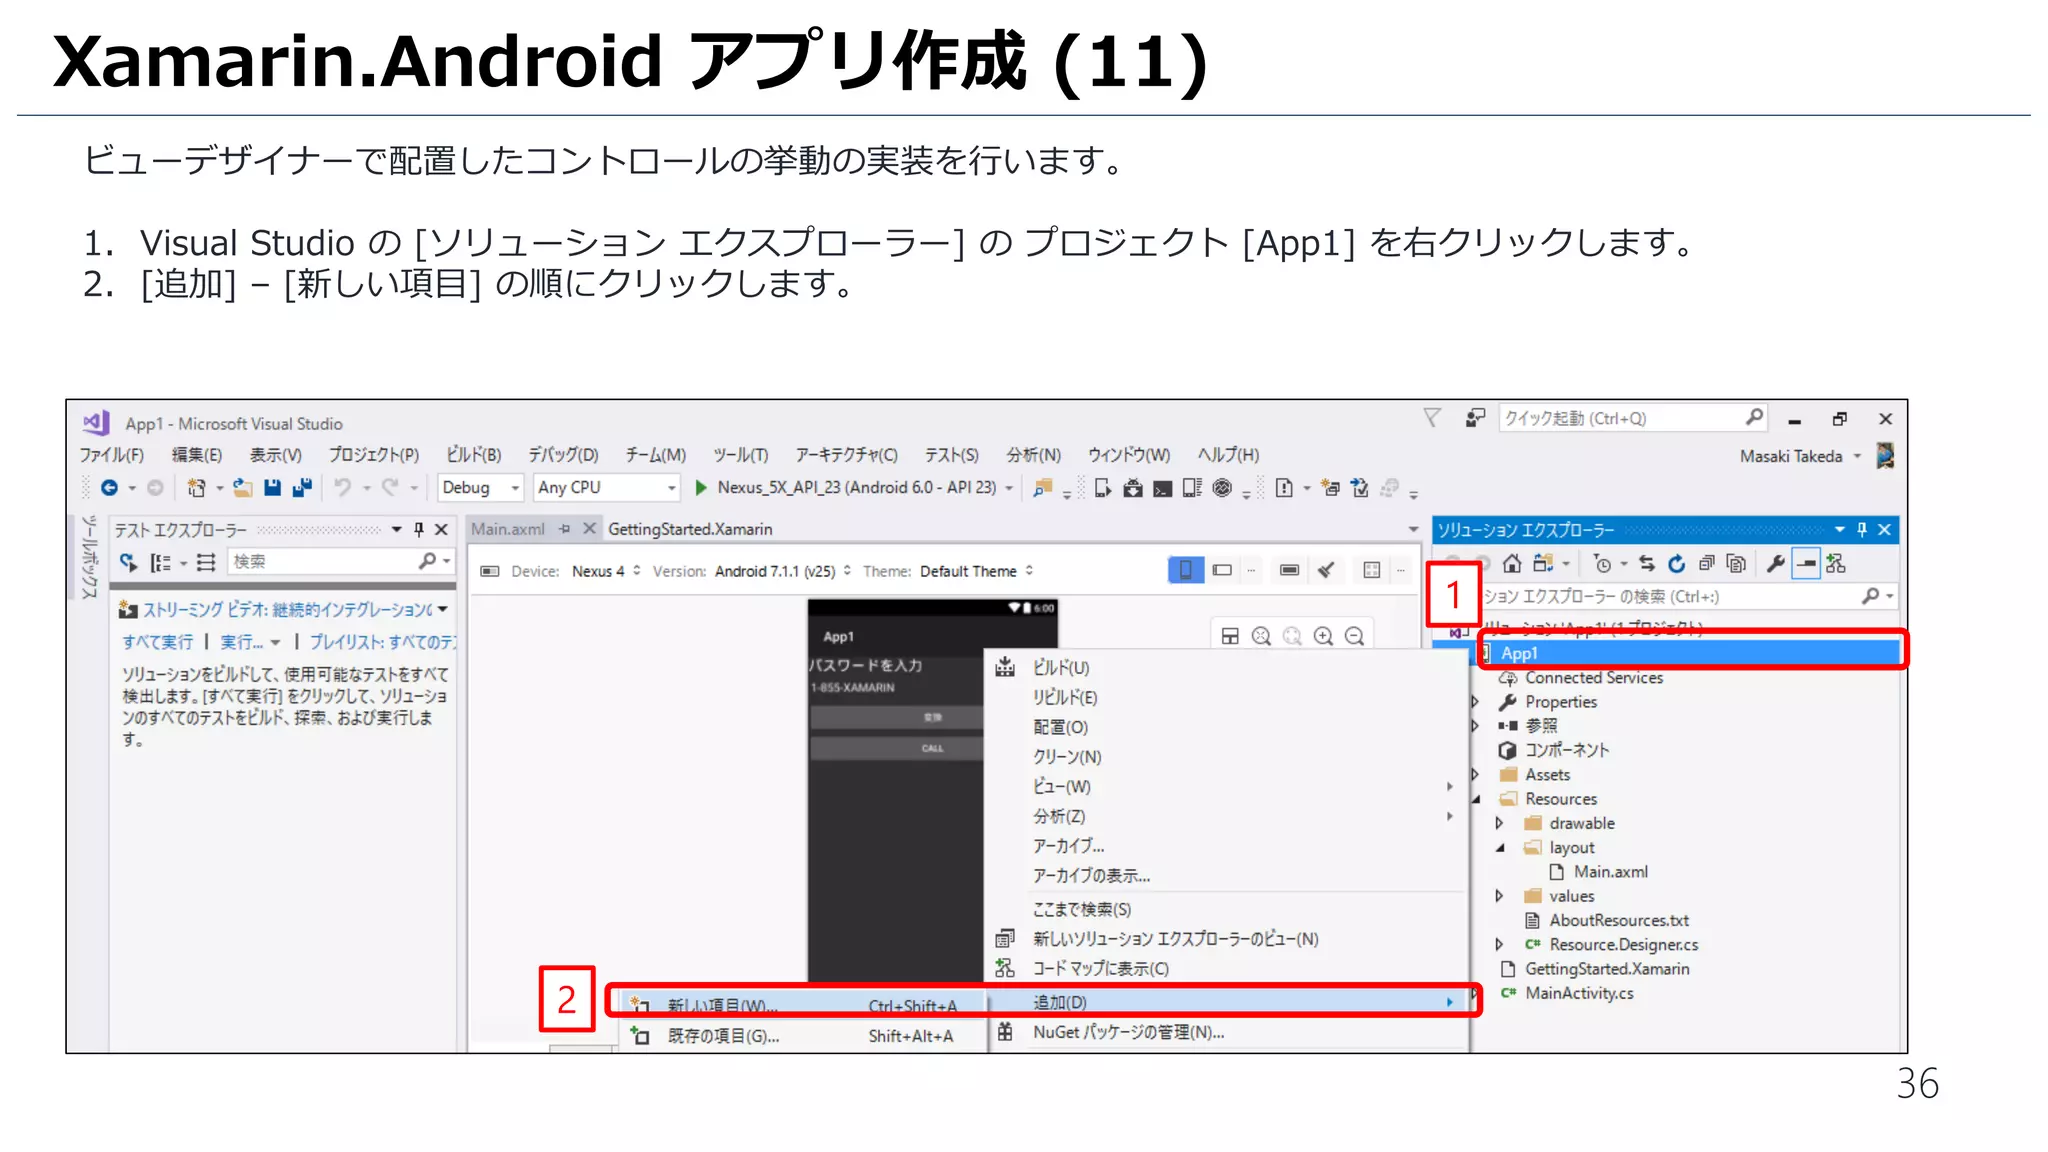The width and height of the screenshot is (2048, 1152).
Task: Toggle pin on Main.axml tab
Action: (564, 529)
